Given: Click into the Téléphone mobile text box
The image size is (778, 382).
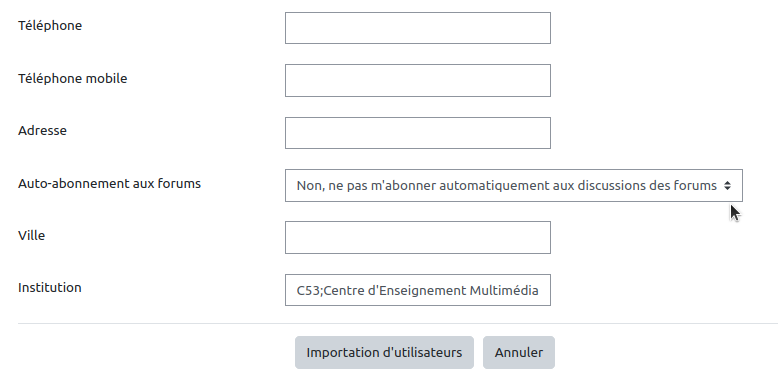Looking at the screenshot, I should tap(418, 80).
